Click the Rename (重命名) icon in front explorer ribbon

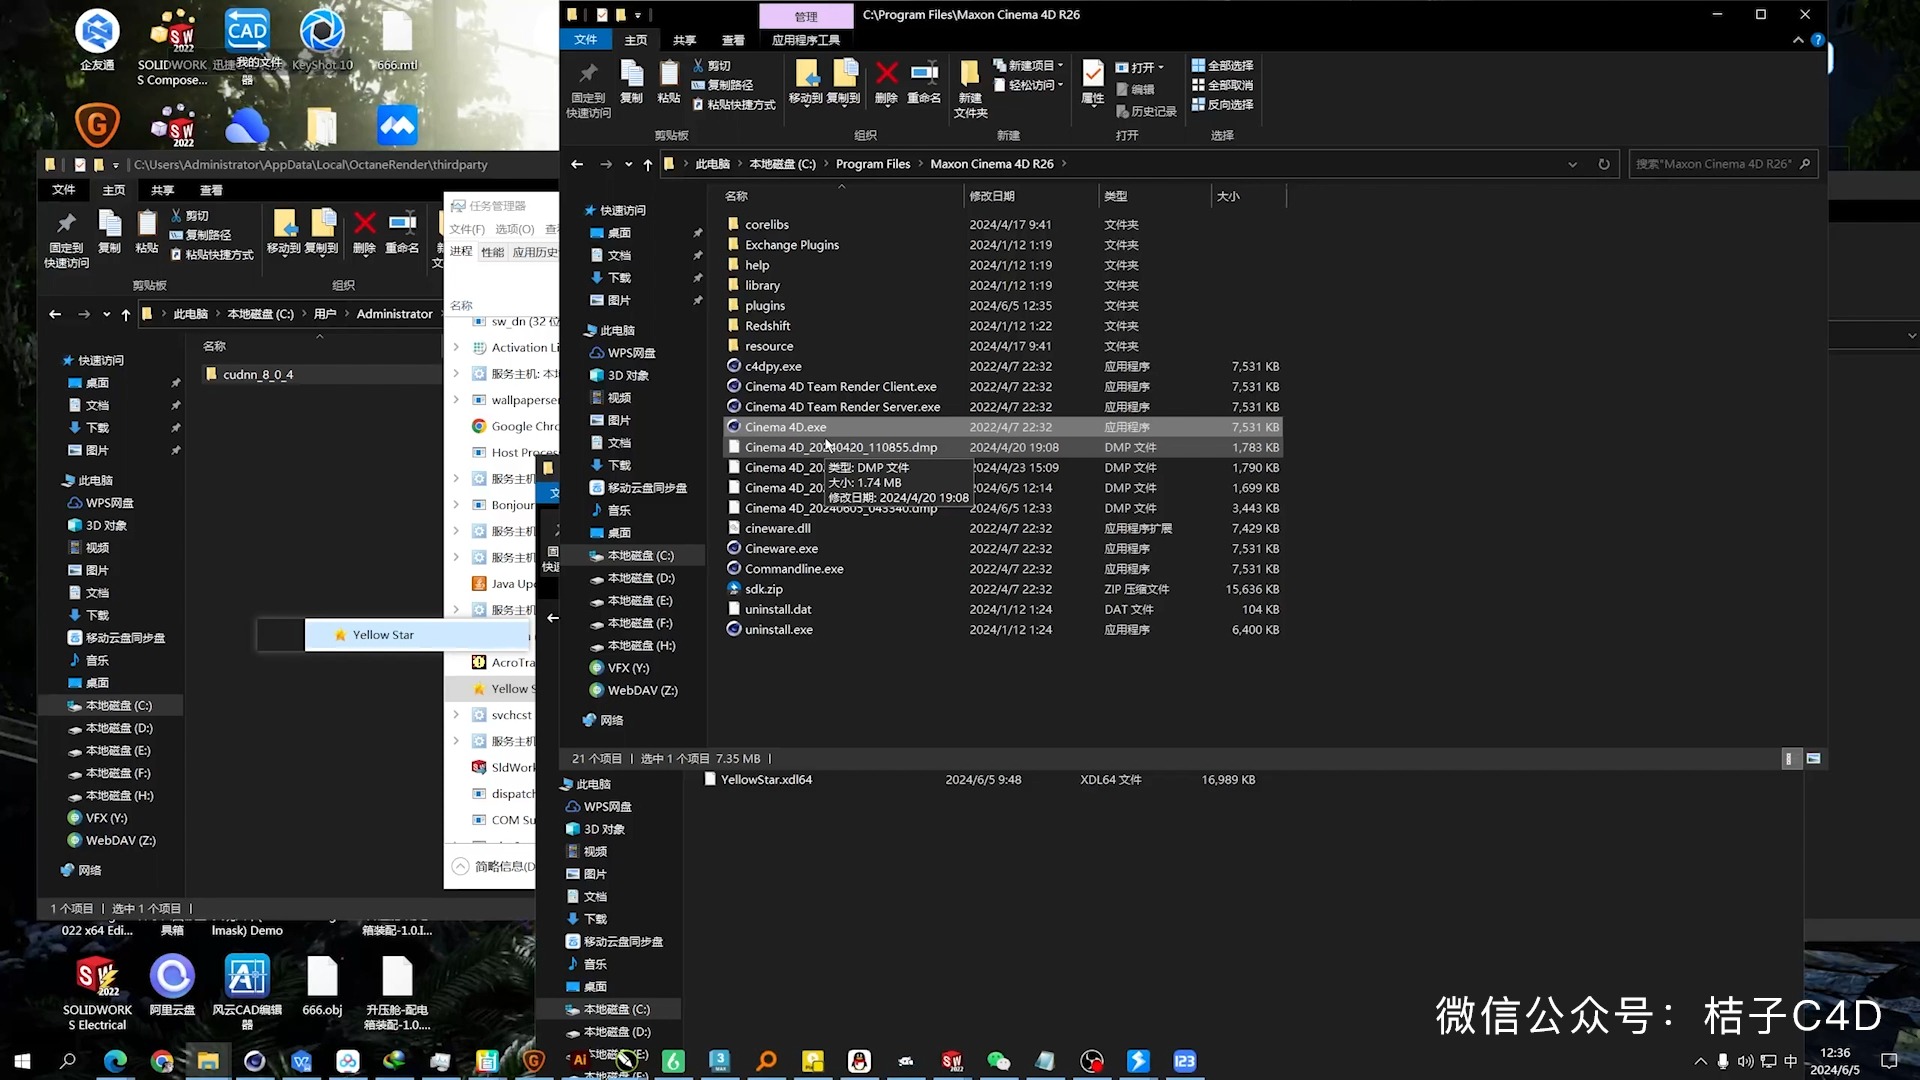coord(924,81)
